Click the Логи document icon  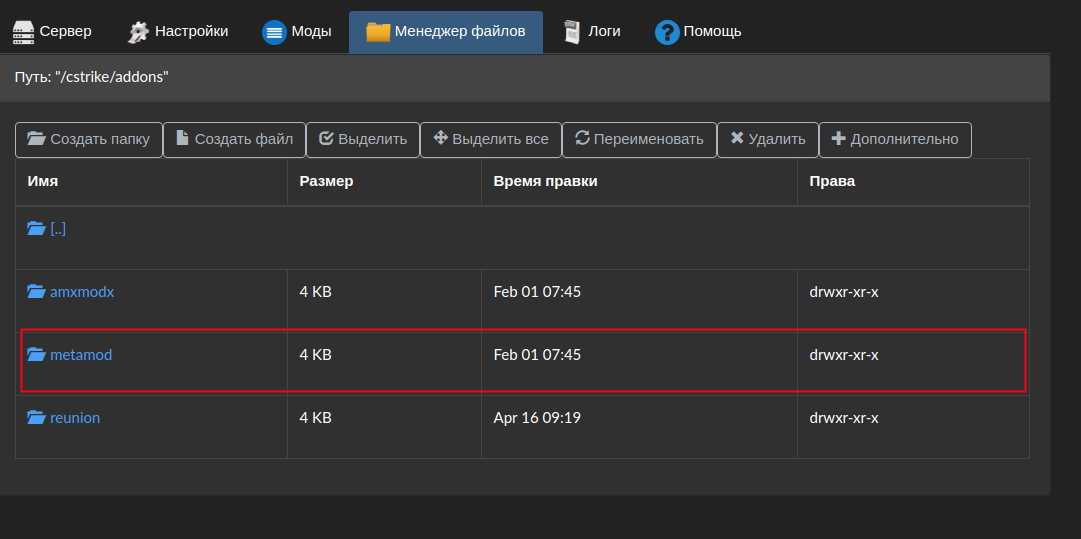pyautogui.click(x=572, y=32)
